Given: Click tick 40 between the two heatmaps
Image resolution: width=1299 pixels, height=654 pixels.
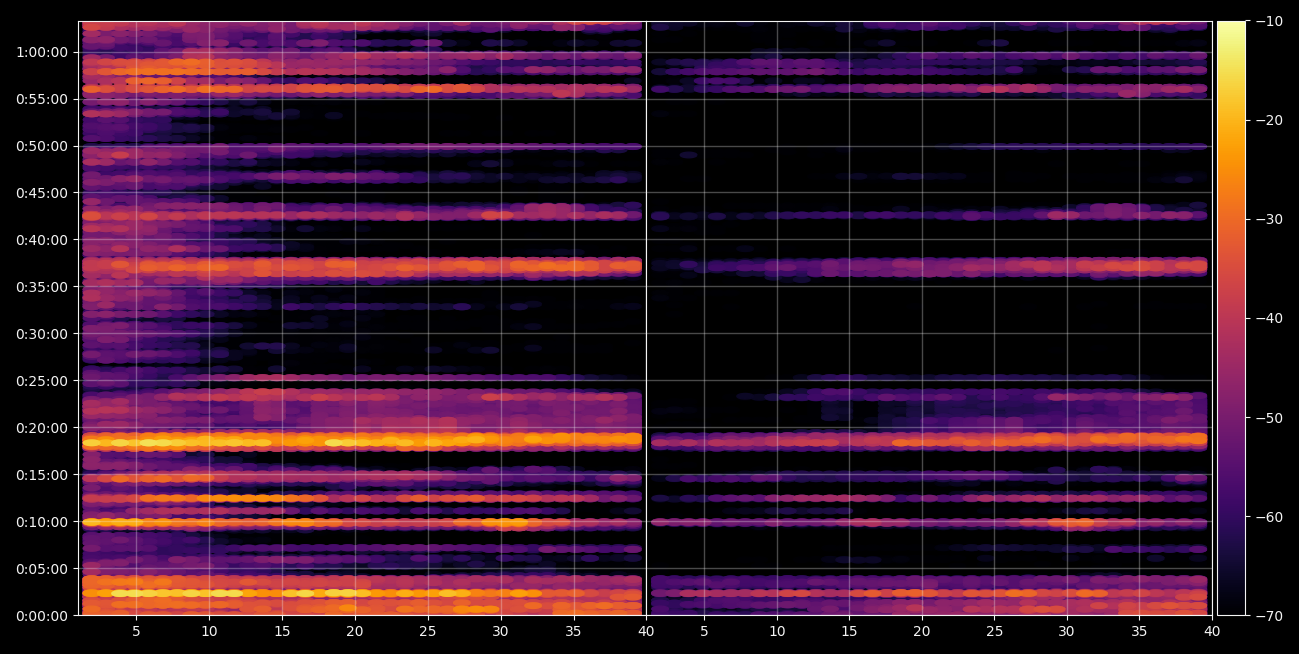Looking at the screenshot, I should (x=646, y=632).
